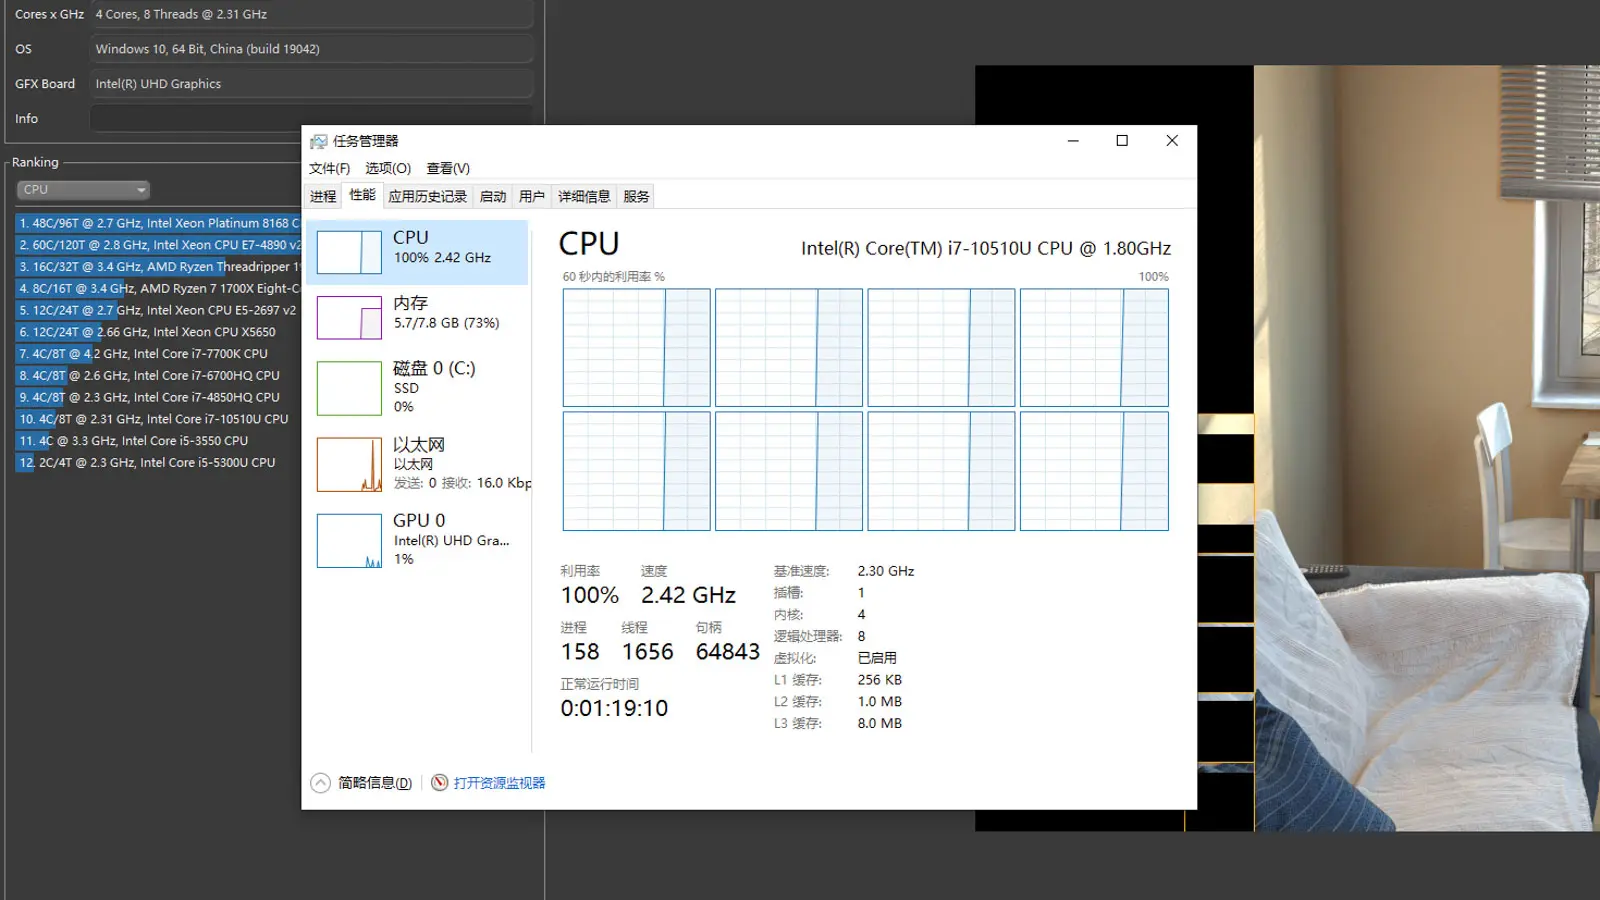Screen dimensions: 1600x900
Task: Select ranking entry Intel Core i7-6700HQ
Action: [x=158, y=376]
